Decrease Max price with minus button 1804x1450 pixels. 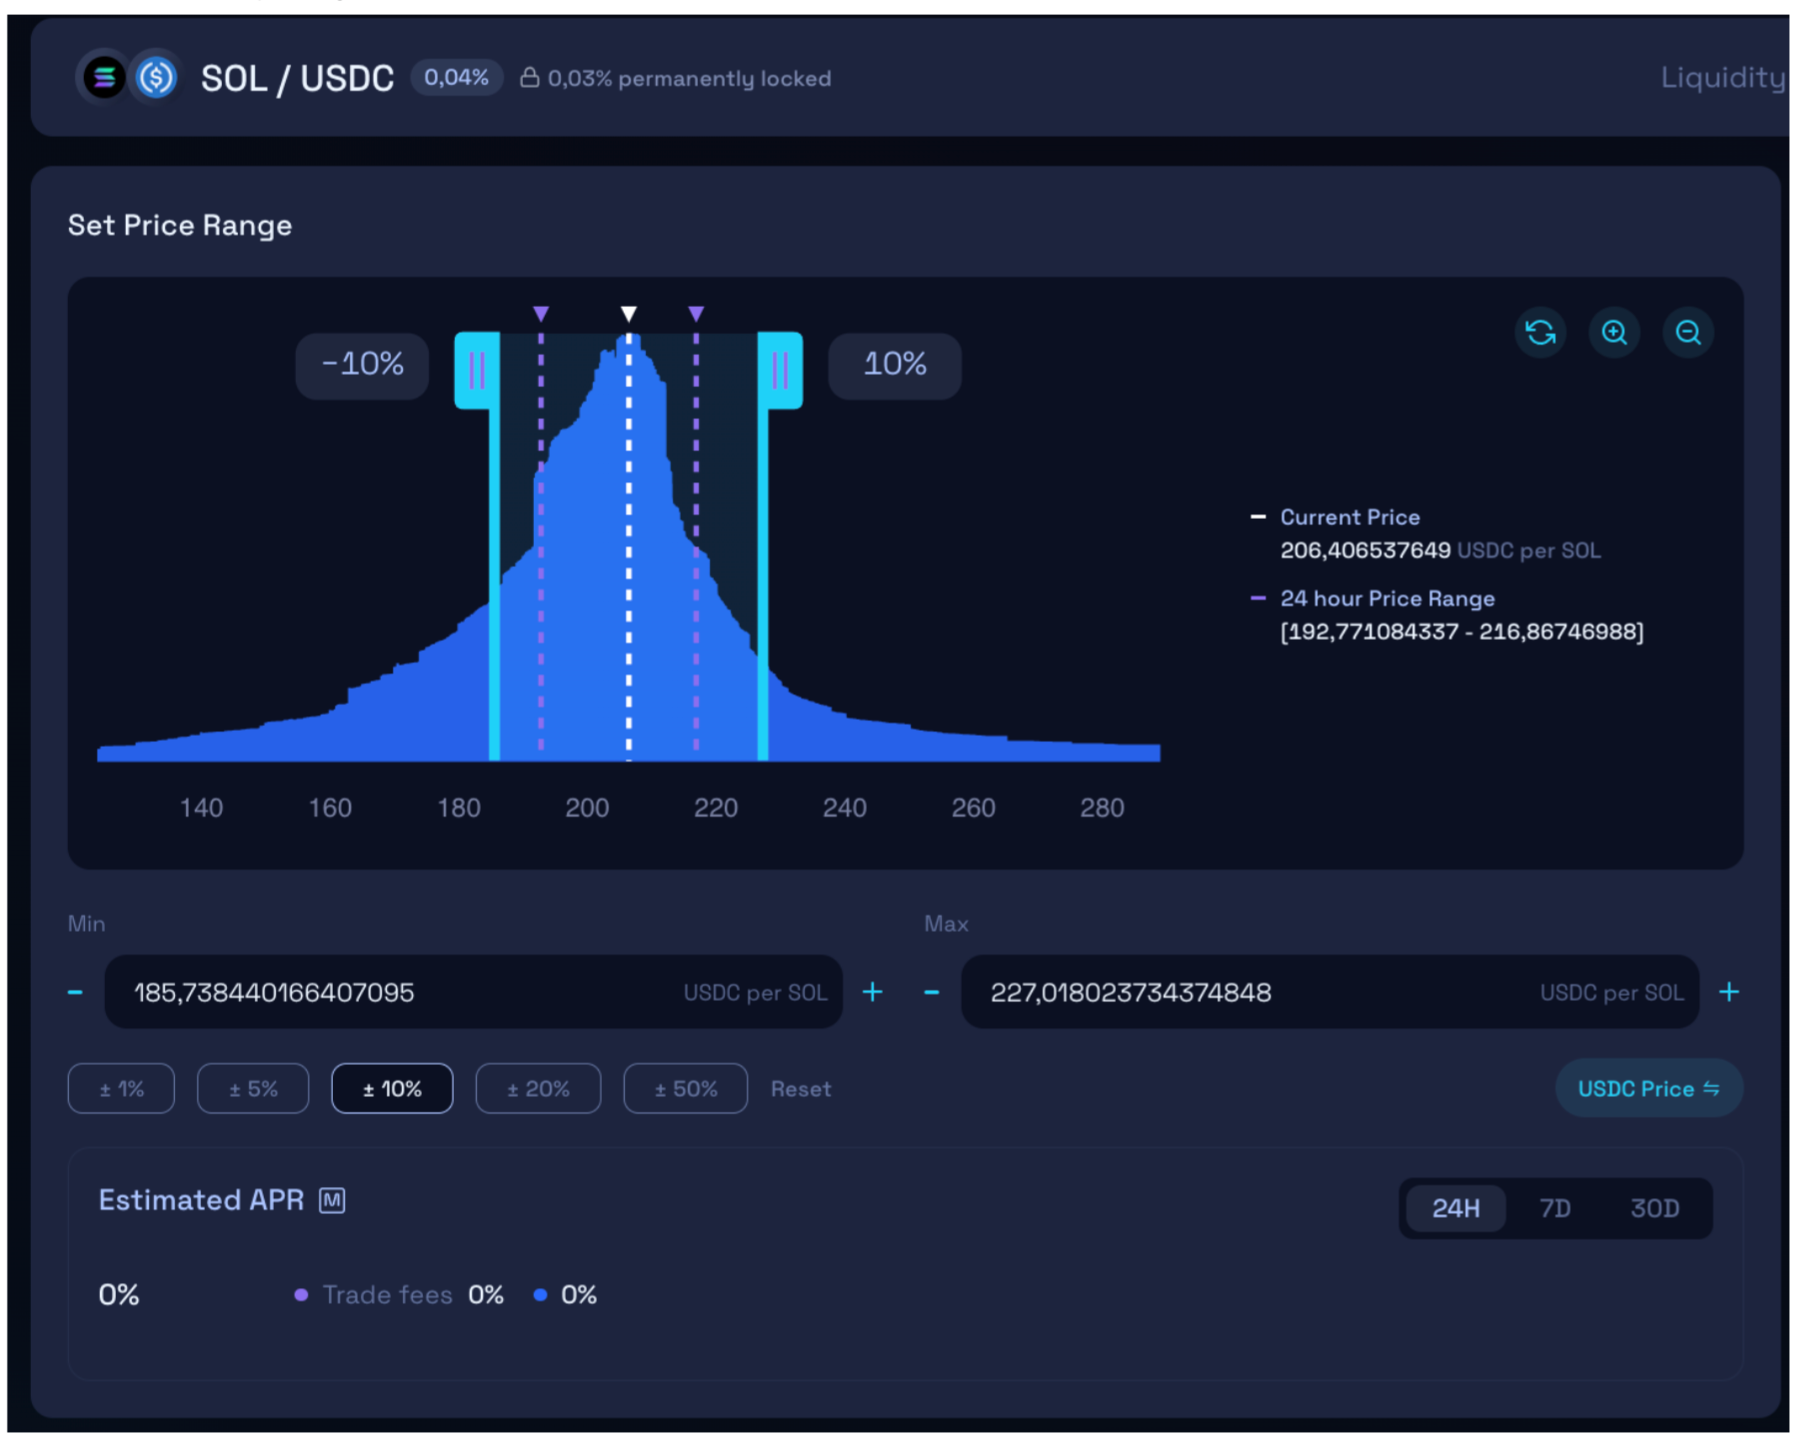(x=931, y=992)
